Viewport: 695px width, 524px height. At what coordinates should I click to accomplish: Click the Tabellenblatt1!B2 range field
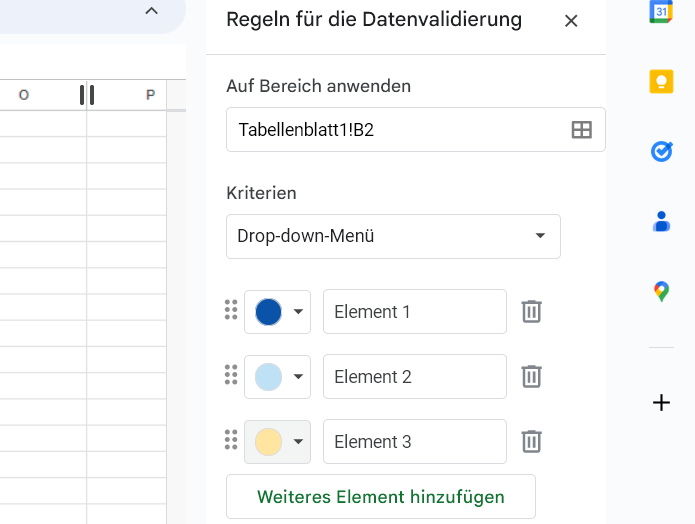[415, 129]
